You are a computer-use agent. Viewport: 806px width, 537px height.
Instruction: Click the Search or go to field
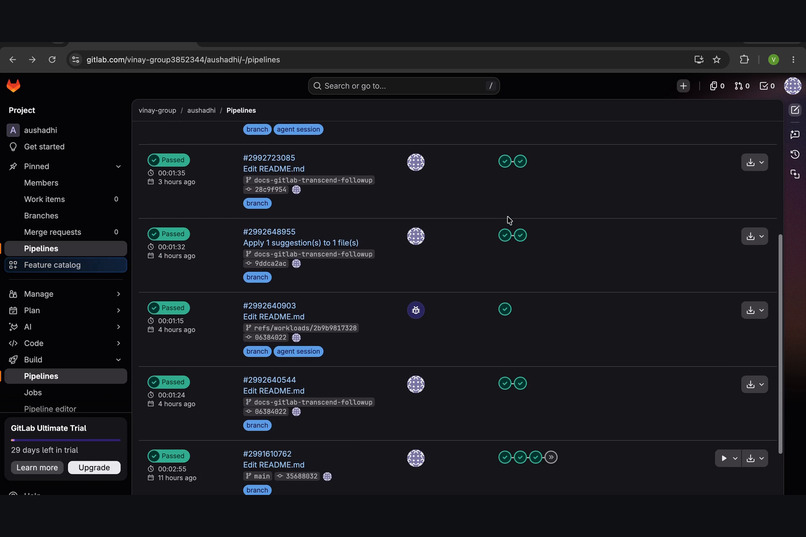pos(404,86)
